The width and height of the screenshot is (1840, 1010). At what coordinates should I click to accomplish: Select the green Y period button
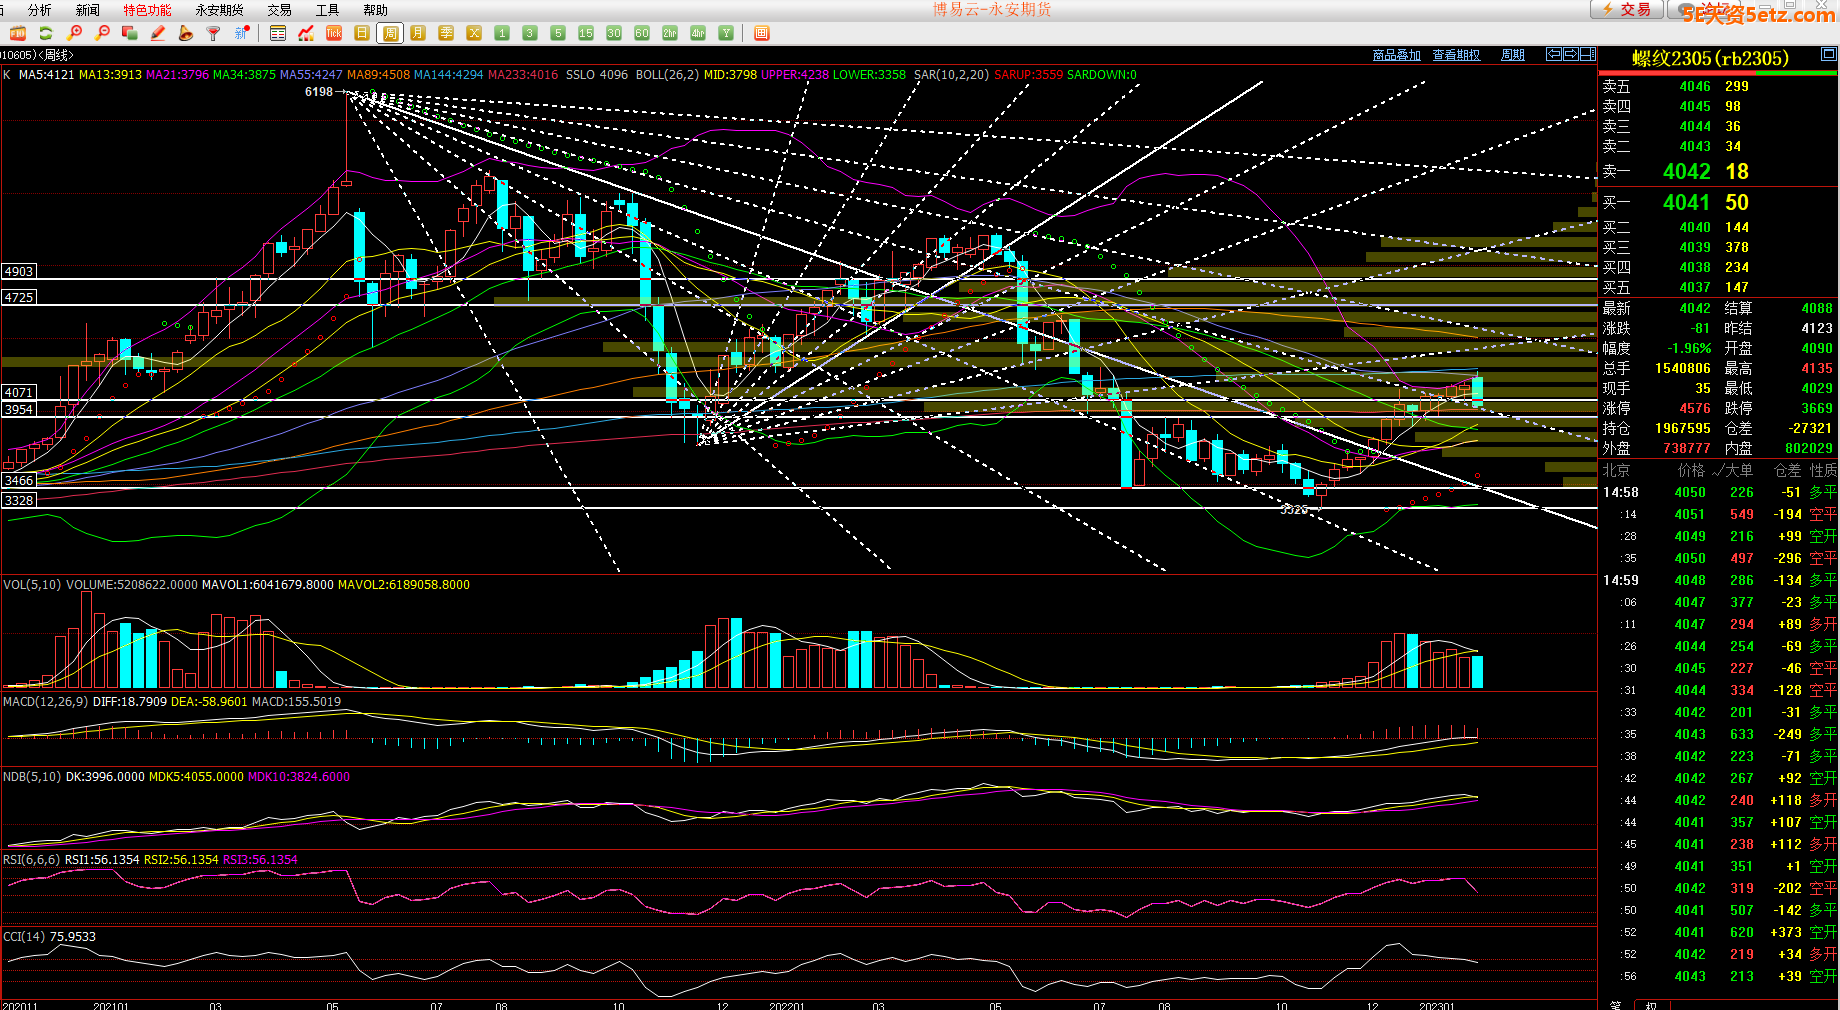coord(726,33)
